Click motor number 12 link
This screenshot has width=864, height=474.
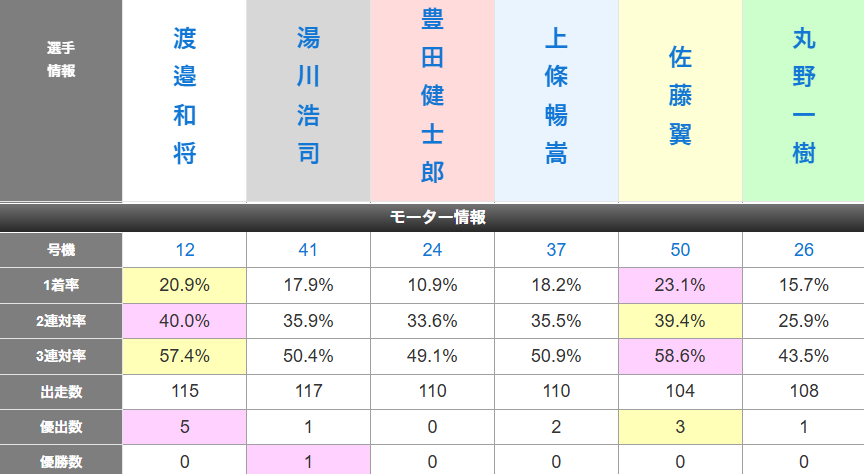[x=185, y=250]
